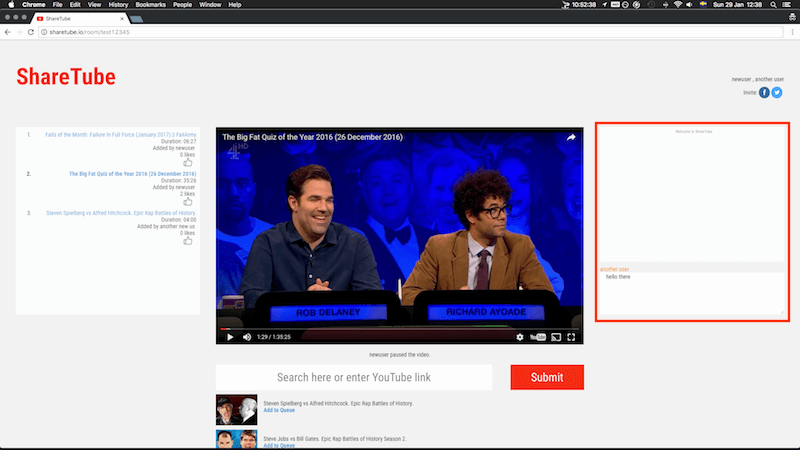This screenshot has width=800, height=450.
Task: Add Steve Jobs vs Bill Gates to queue
Action: 279,445
